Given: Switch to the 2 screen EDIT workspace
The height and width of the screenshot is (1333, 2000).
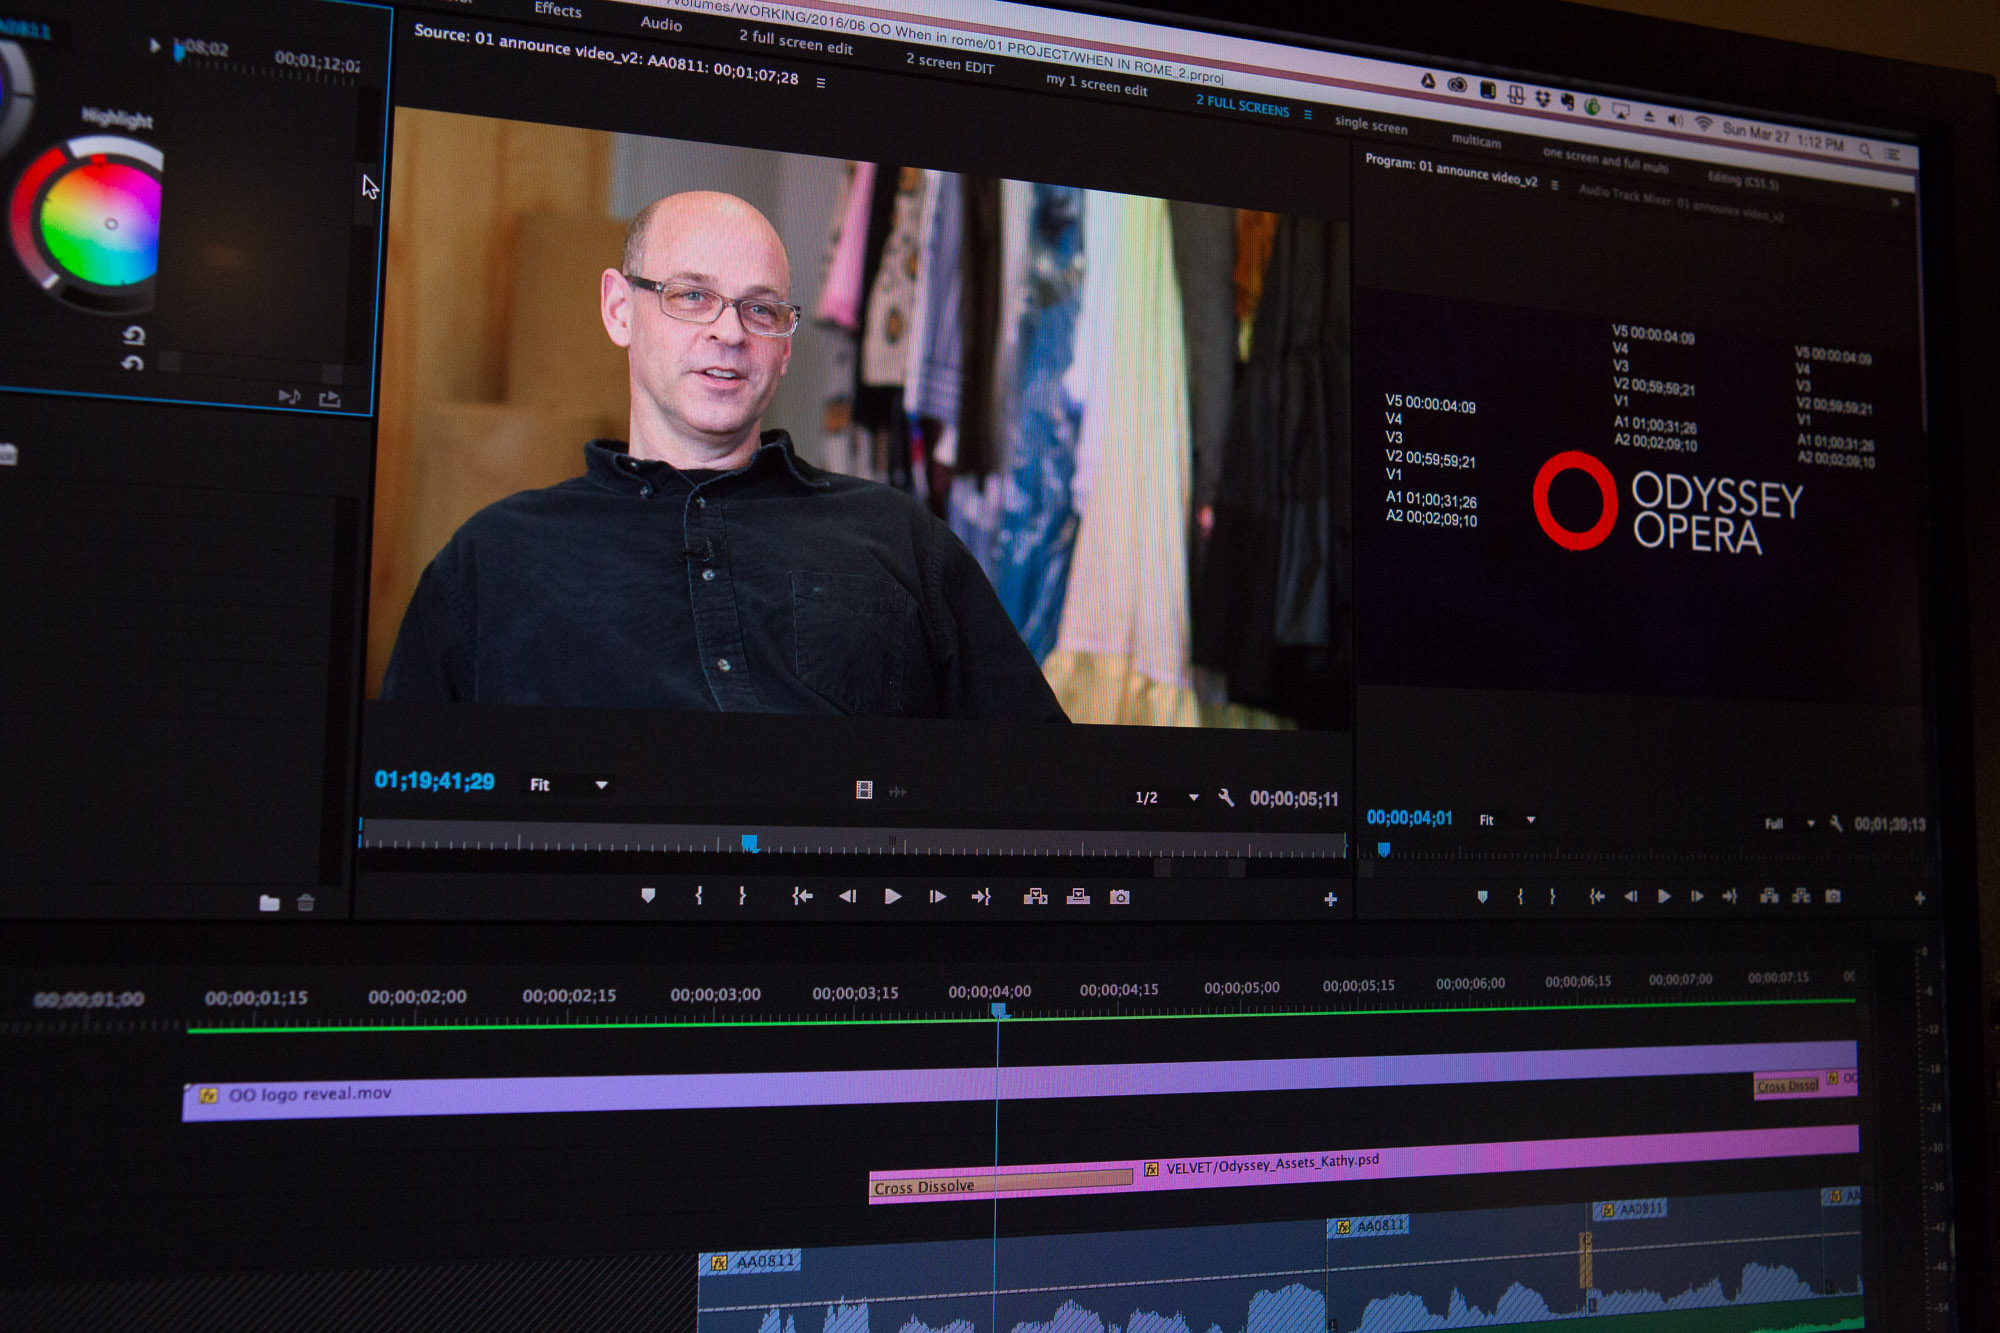Looking at the screenshot, I should [x=950, y=63].
